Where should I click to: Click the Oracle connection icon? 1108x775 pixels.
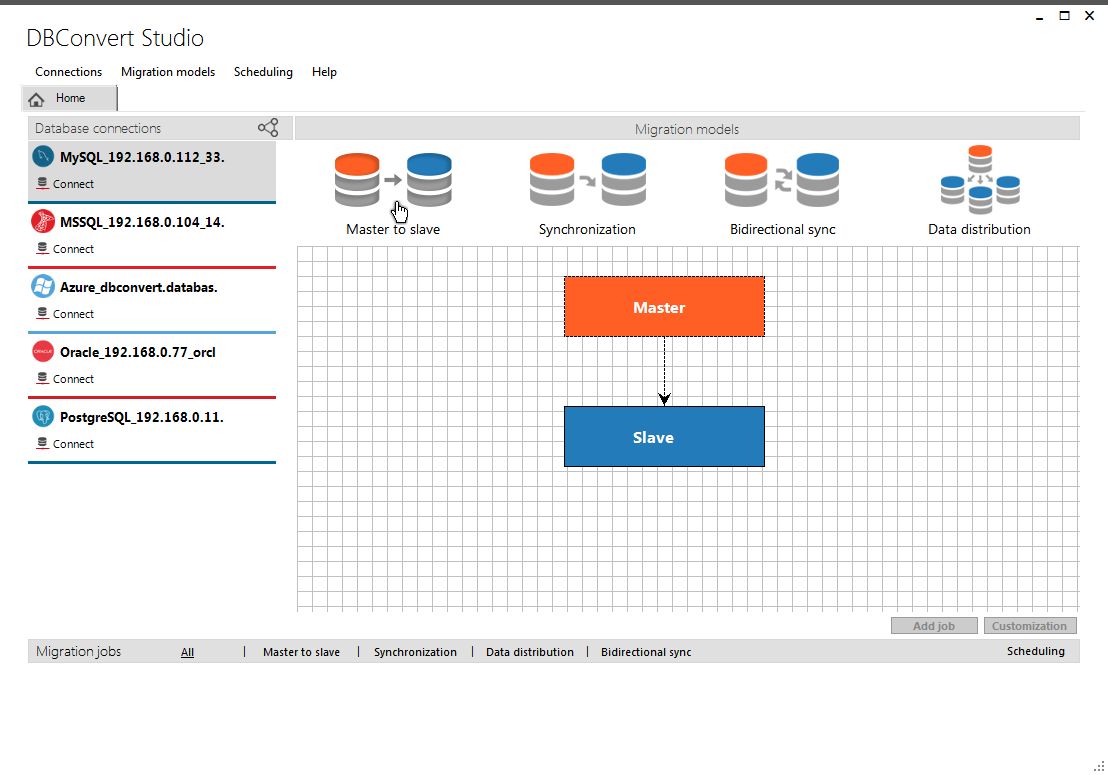[42, 351]
